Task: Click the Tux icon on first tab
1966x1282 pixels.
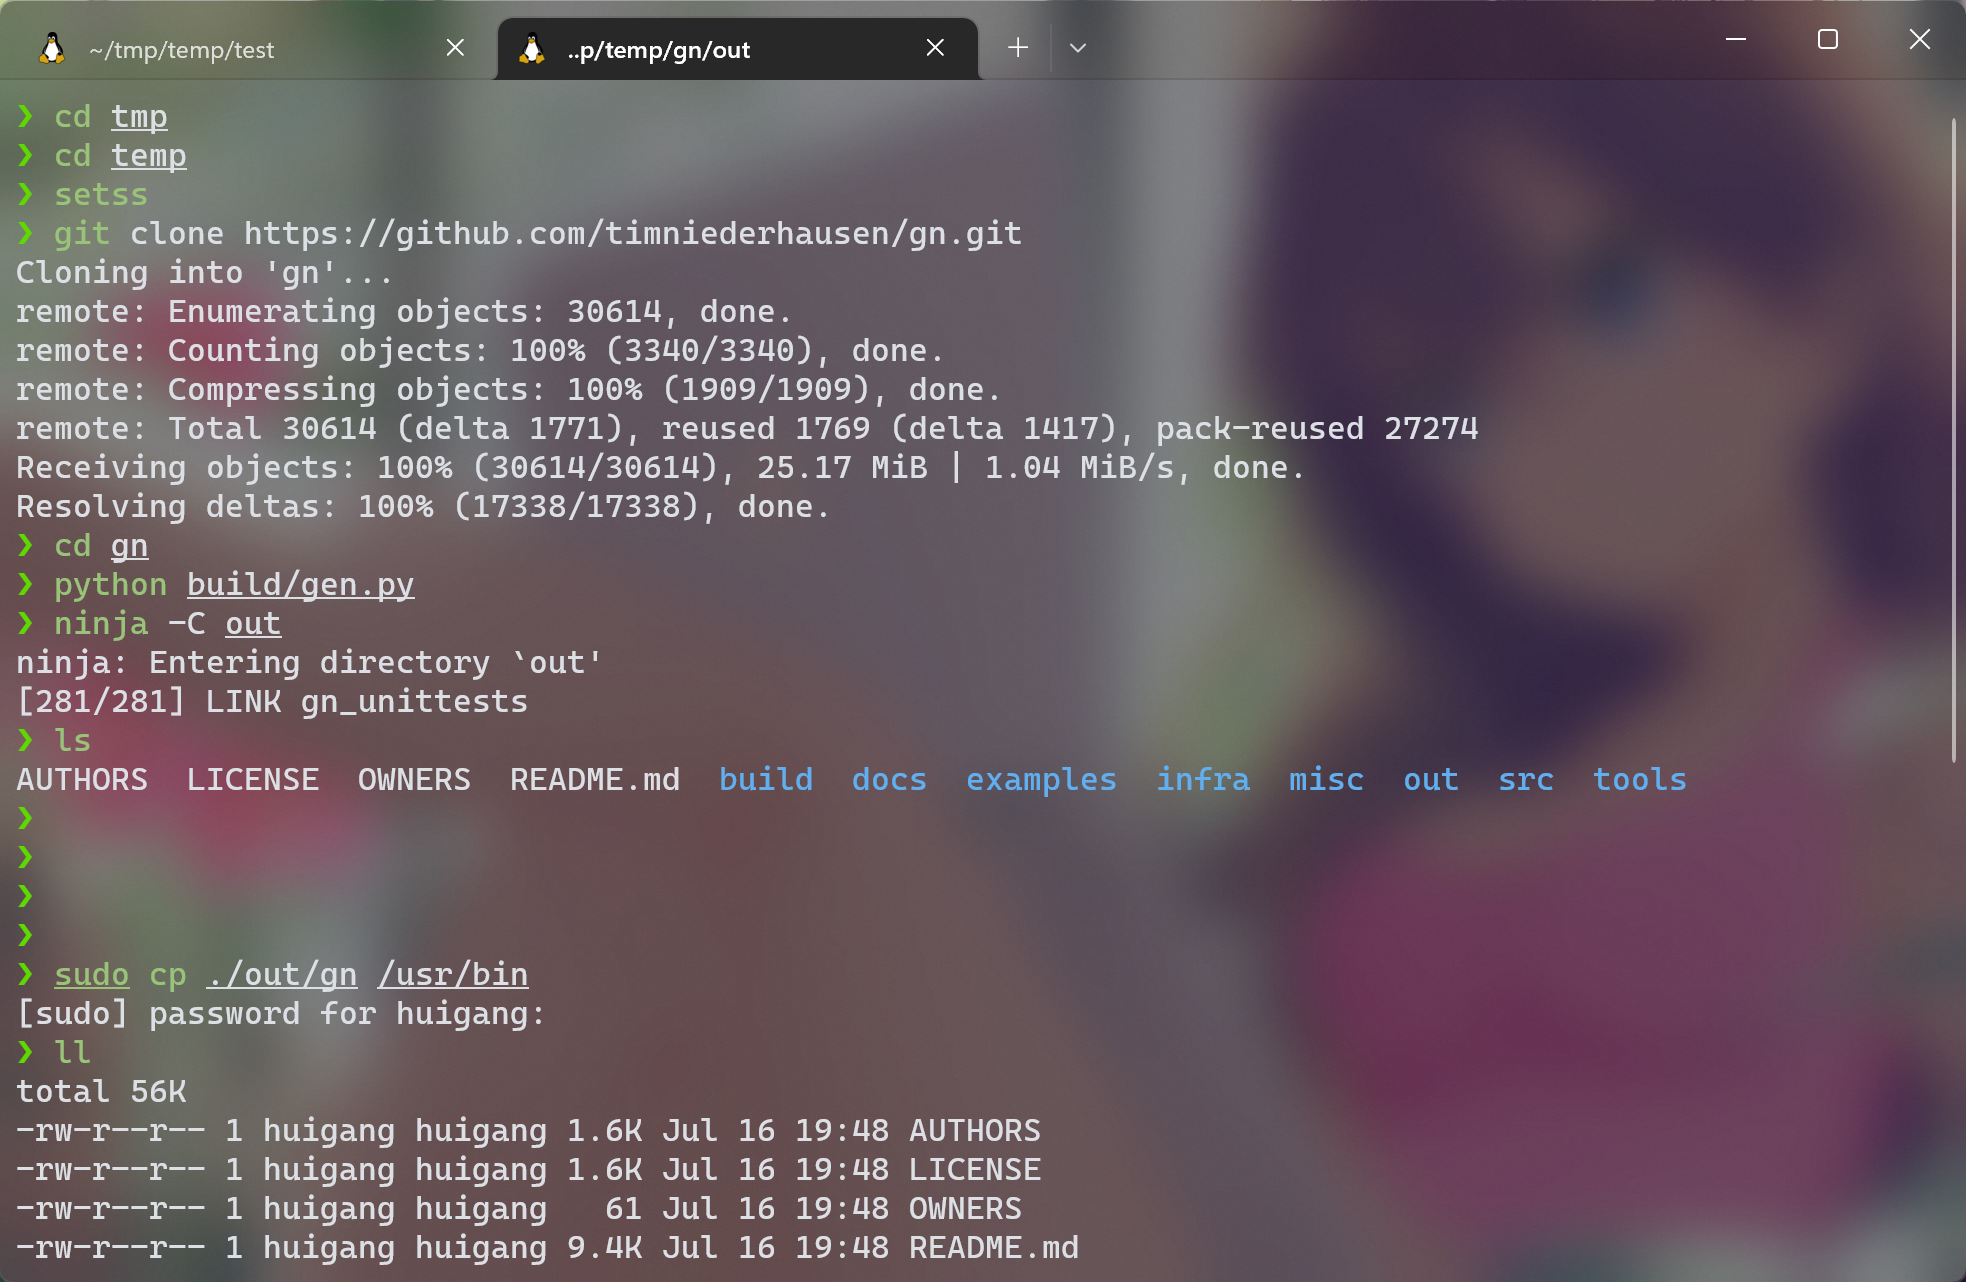Action: click(52, 49)
